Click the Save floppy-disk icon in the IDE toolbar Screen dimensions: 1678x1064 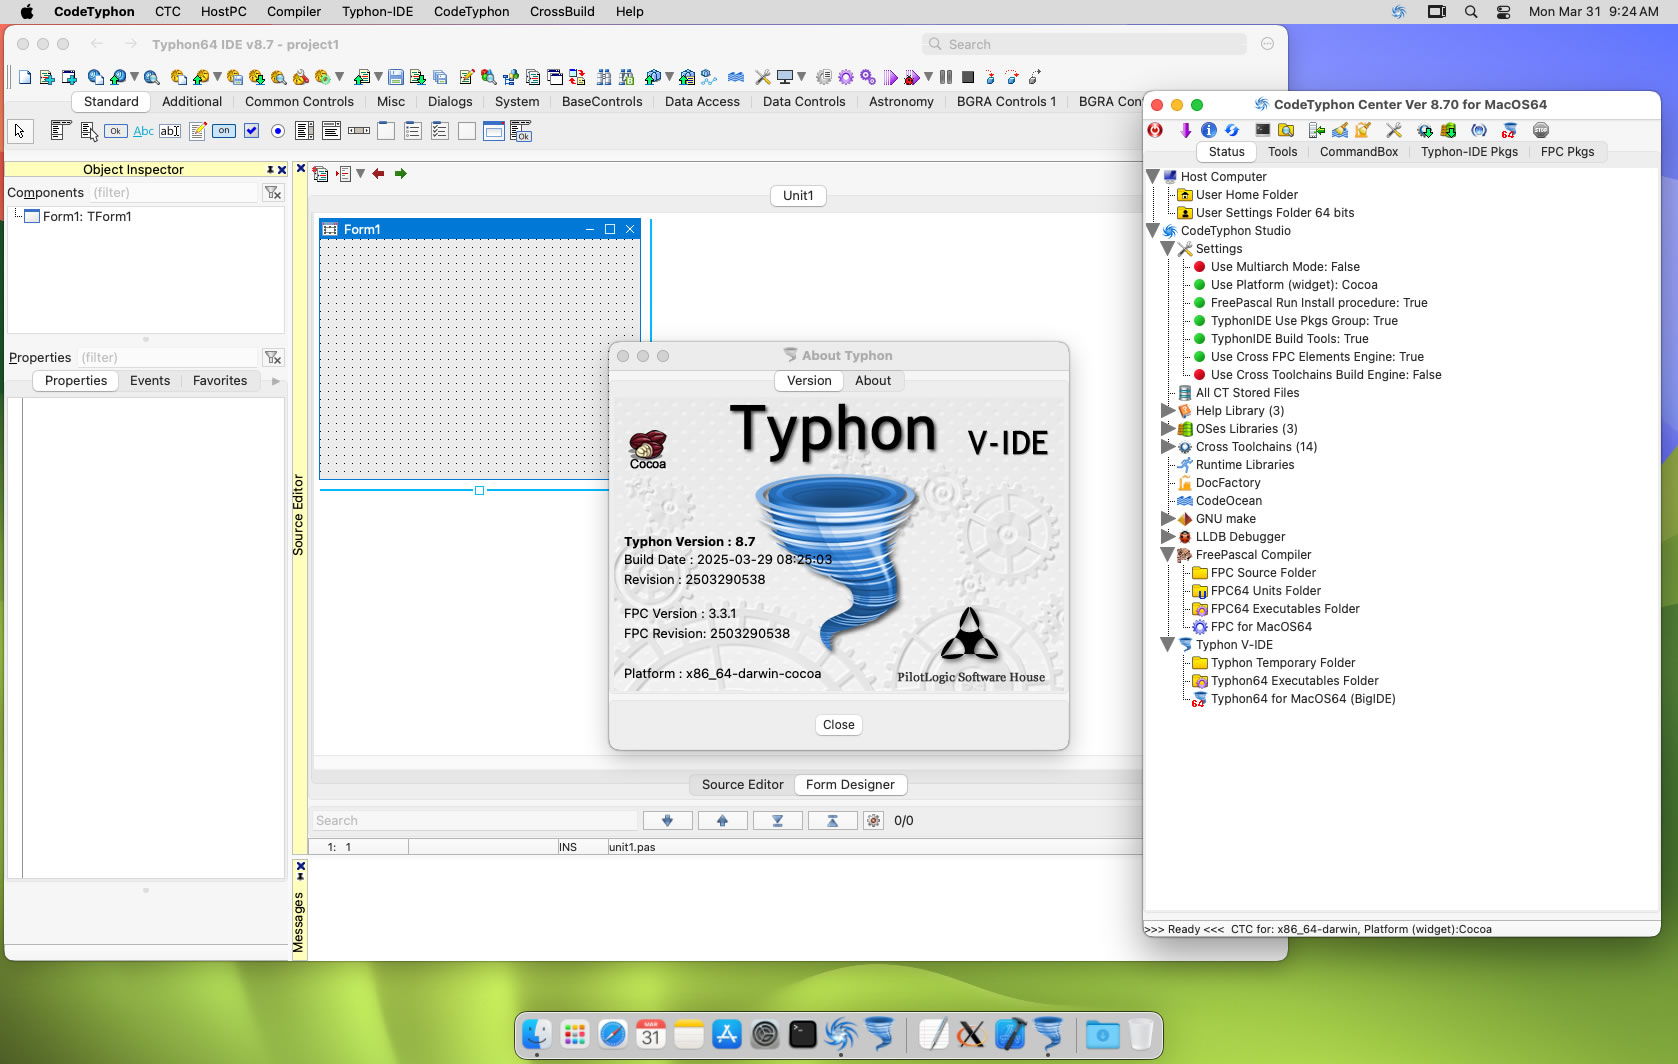pyautogui.click(x=396, y=77)
